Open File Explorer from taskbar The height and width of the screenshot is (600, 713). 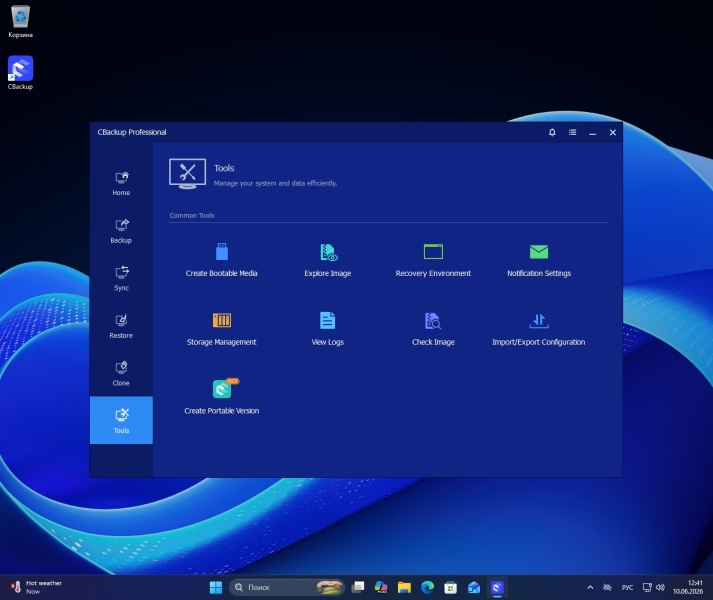coord(404,587)
